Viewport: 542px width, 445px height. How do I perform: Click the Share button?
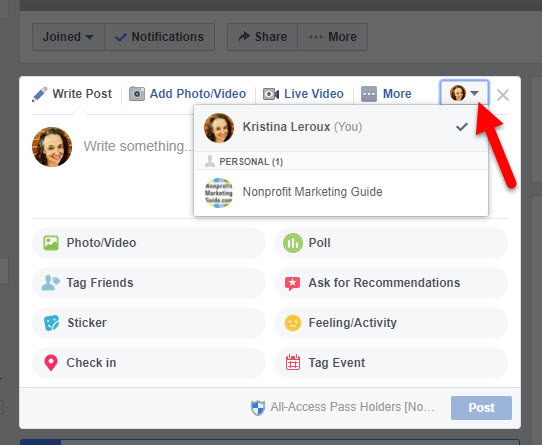pyautogui.click(x=263, y=37)
